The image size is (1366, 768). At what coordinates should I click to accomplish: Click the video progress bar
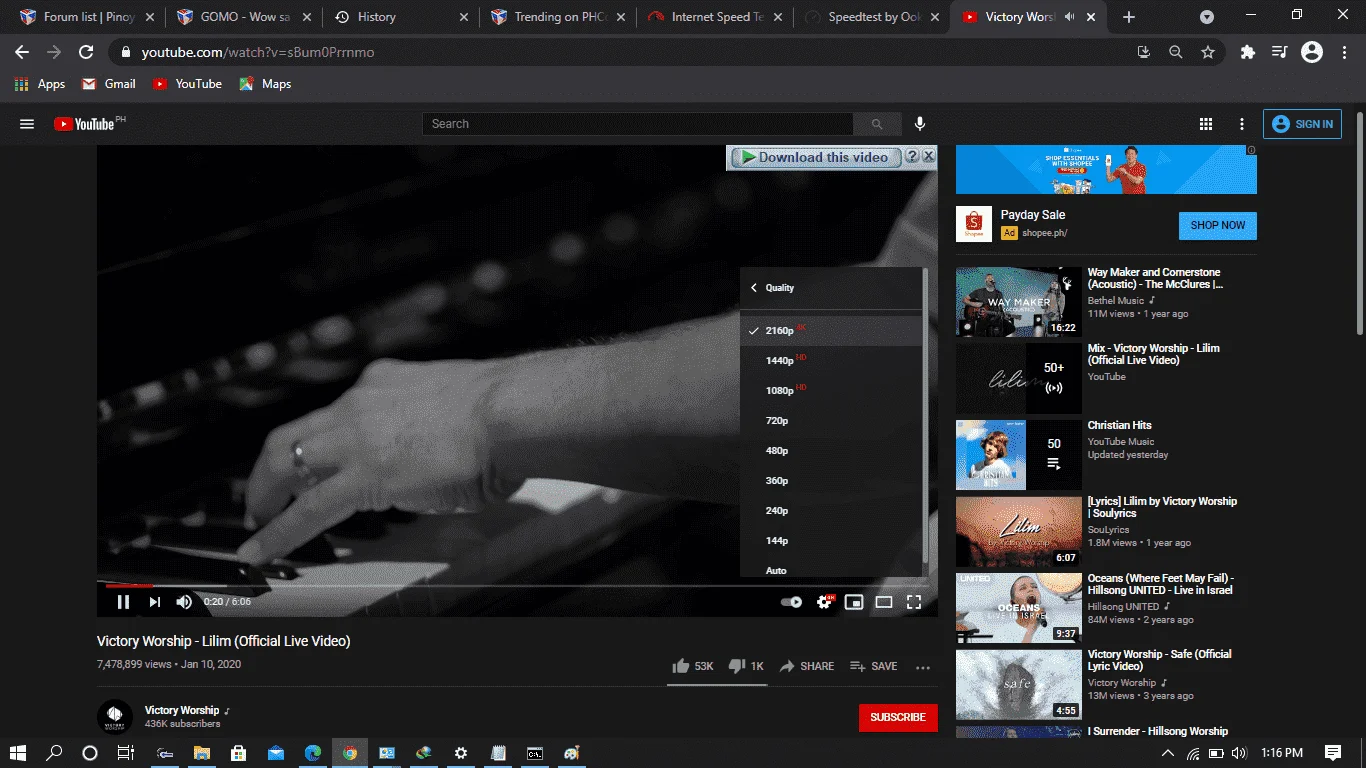coord(517,585)
